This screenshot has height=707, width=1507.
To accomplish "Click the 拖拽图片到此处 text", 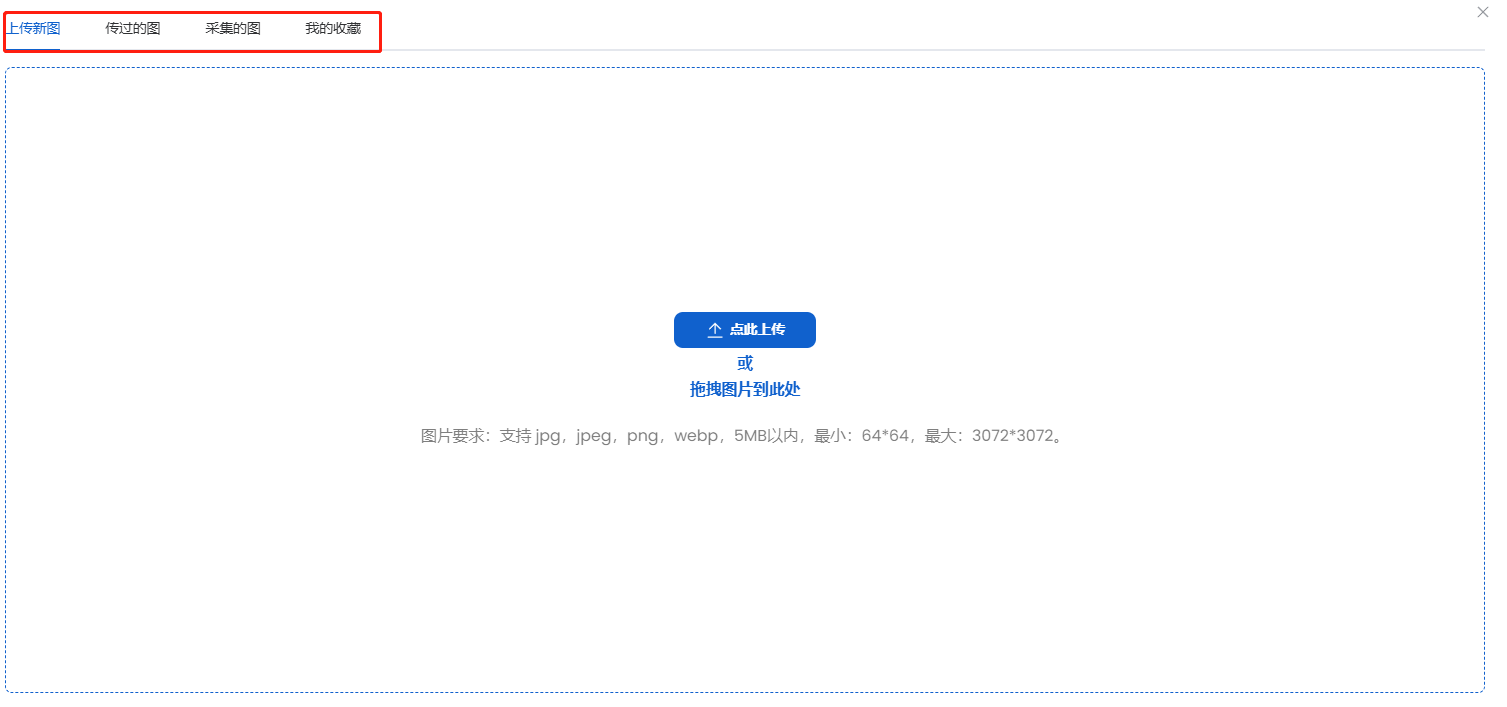I will click(745, 390).
